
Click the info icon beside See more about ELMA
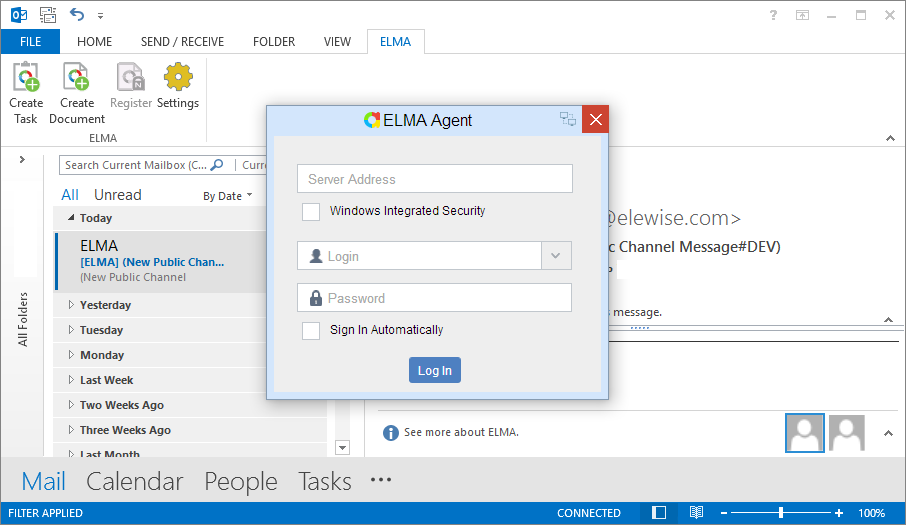click(x=391, y=433)
